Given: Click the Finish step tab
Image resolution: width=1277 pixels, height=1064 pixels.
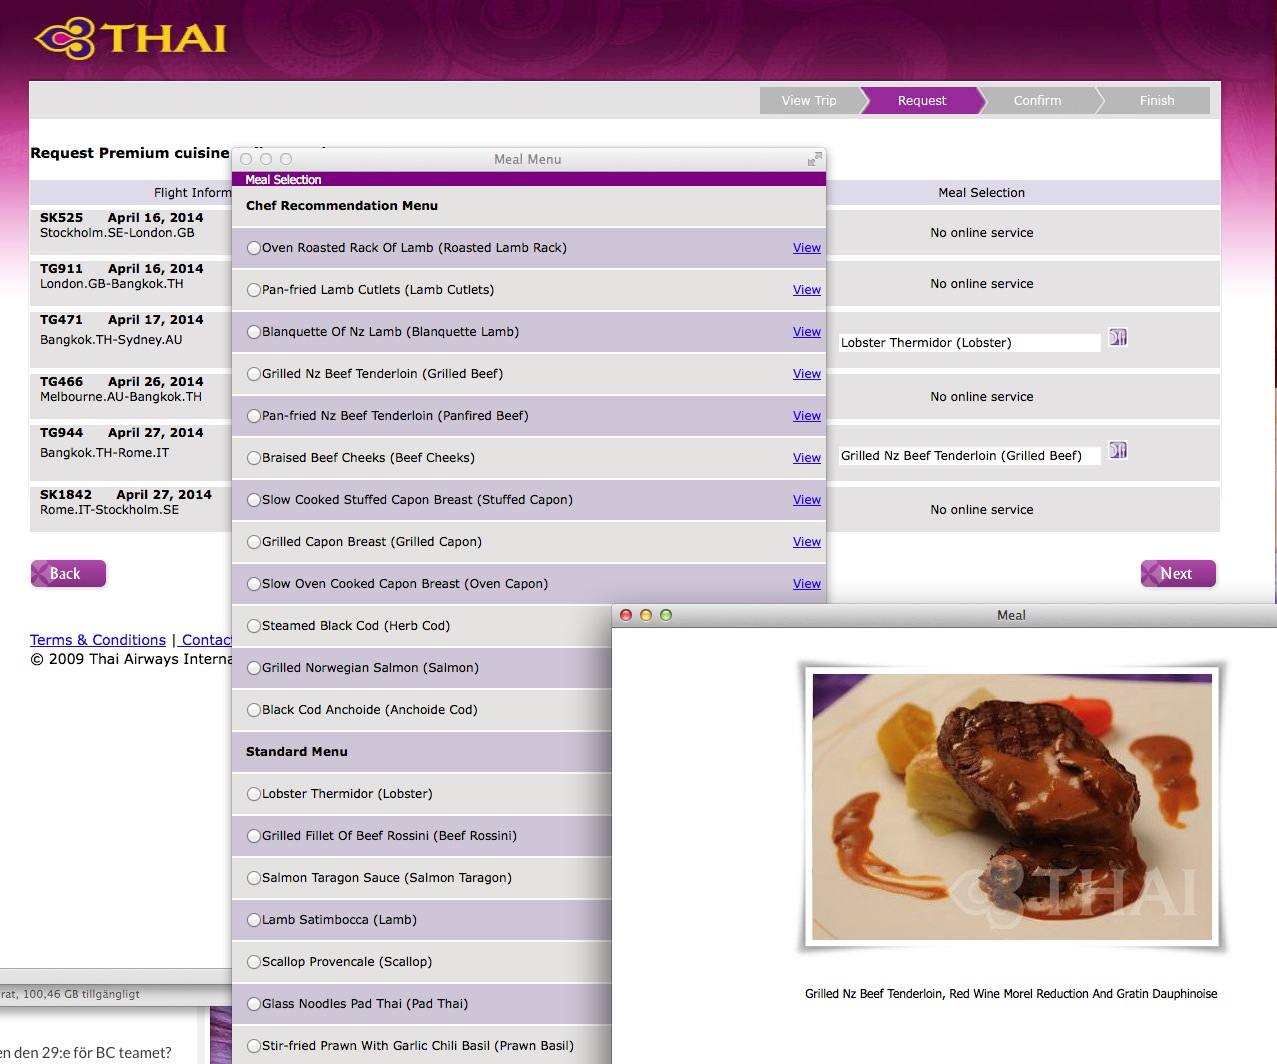Looking at the screenshot, I should point(1156,101).
